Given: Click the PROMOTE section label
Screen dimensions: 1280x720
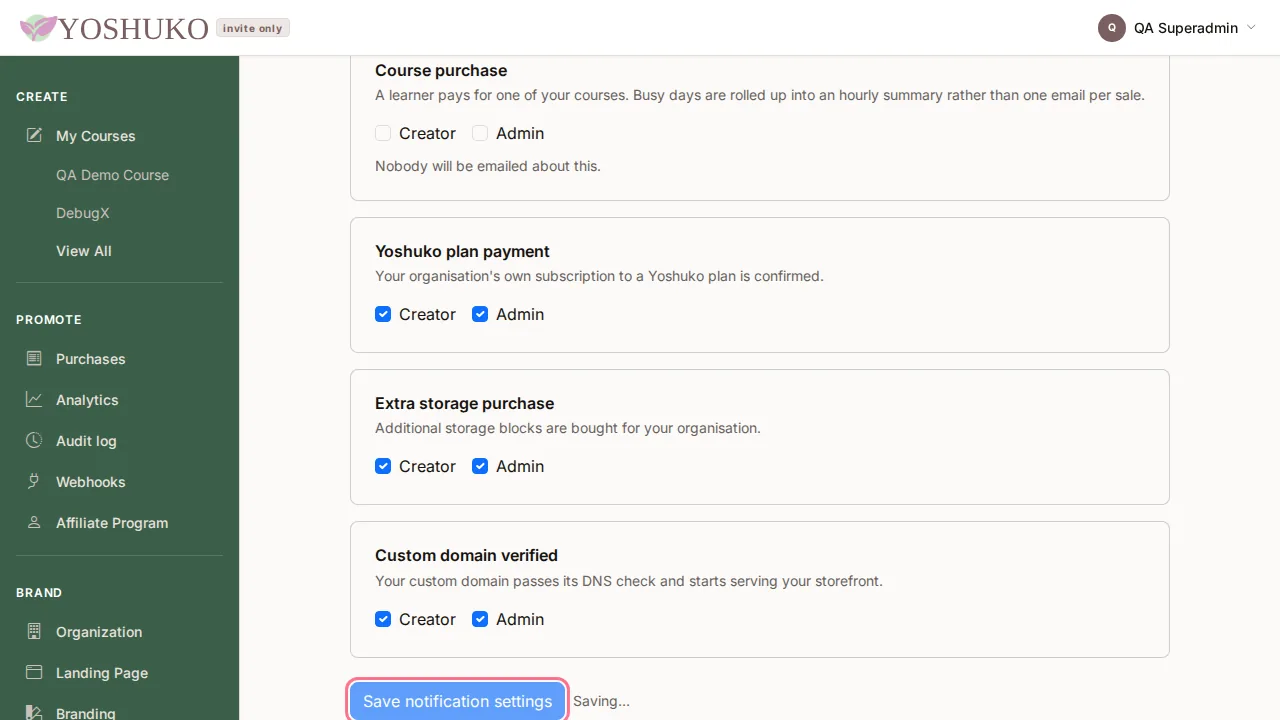Looking at the screenshot, I should pos(49,320).
